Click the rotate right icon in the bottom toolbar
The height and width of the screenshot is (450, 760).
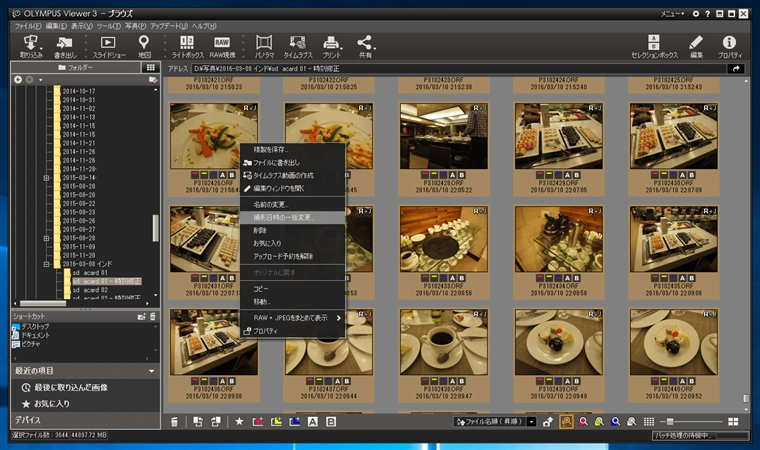[216, 422]
